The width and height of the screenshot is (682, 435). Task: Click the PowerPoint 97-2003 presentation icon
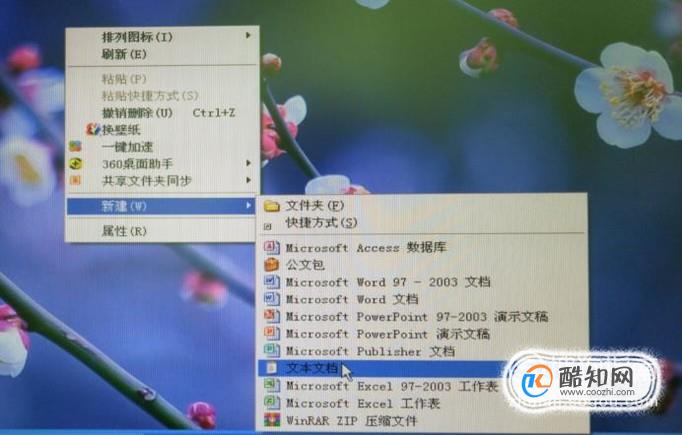272,315
